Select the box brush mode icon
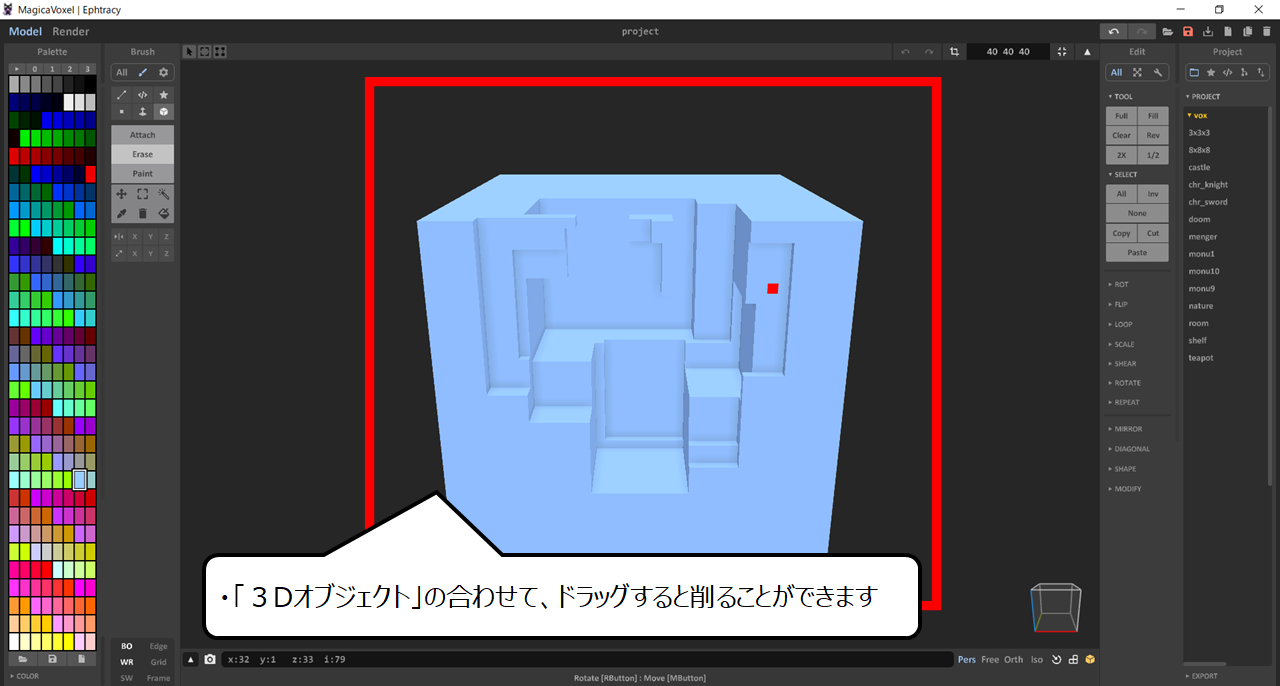The image size is (1280, 686). point(164,112)
